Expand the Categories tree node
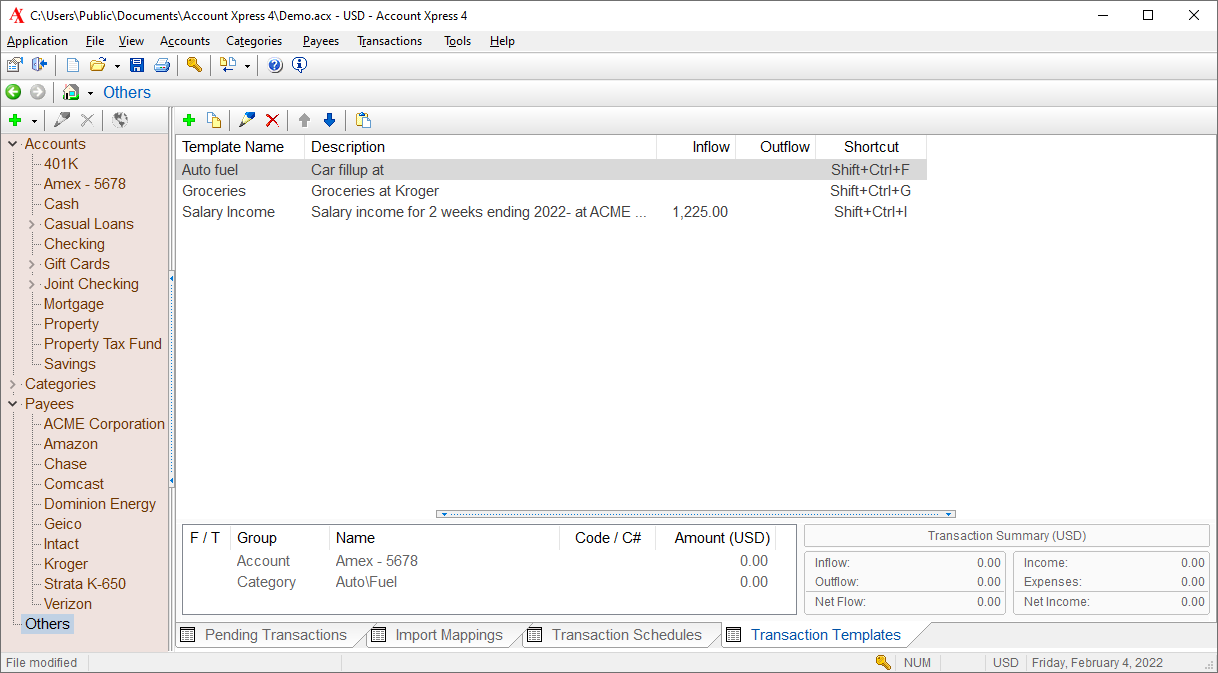 (x=13, y=384)
